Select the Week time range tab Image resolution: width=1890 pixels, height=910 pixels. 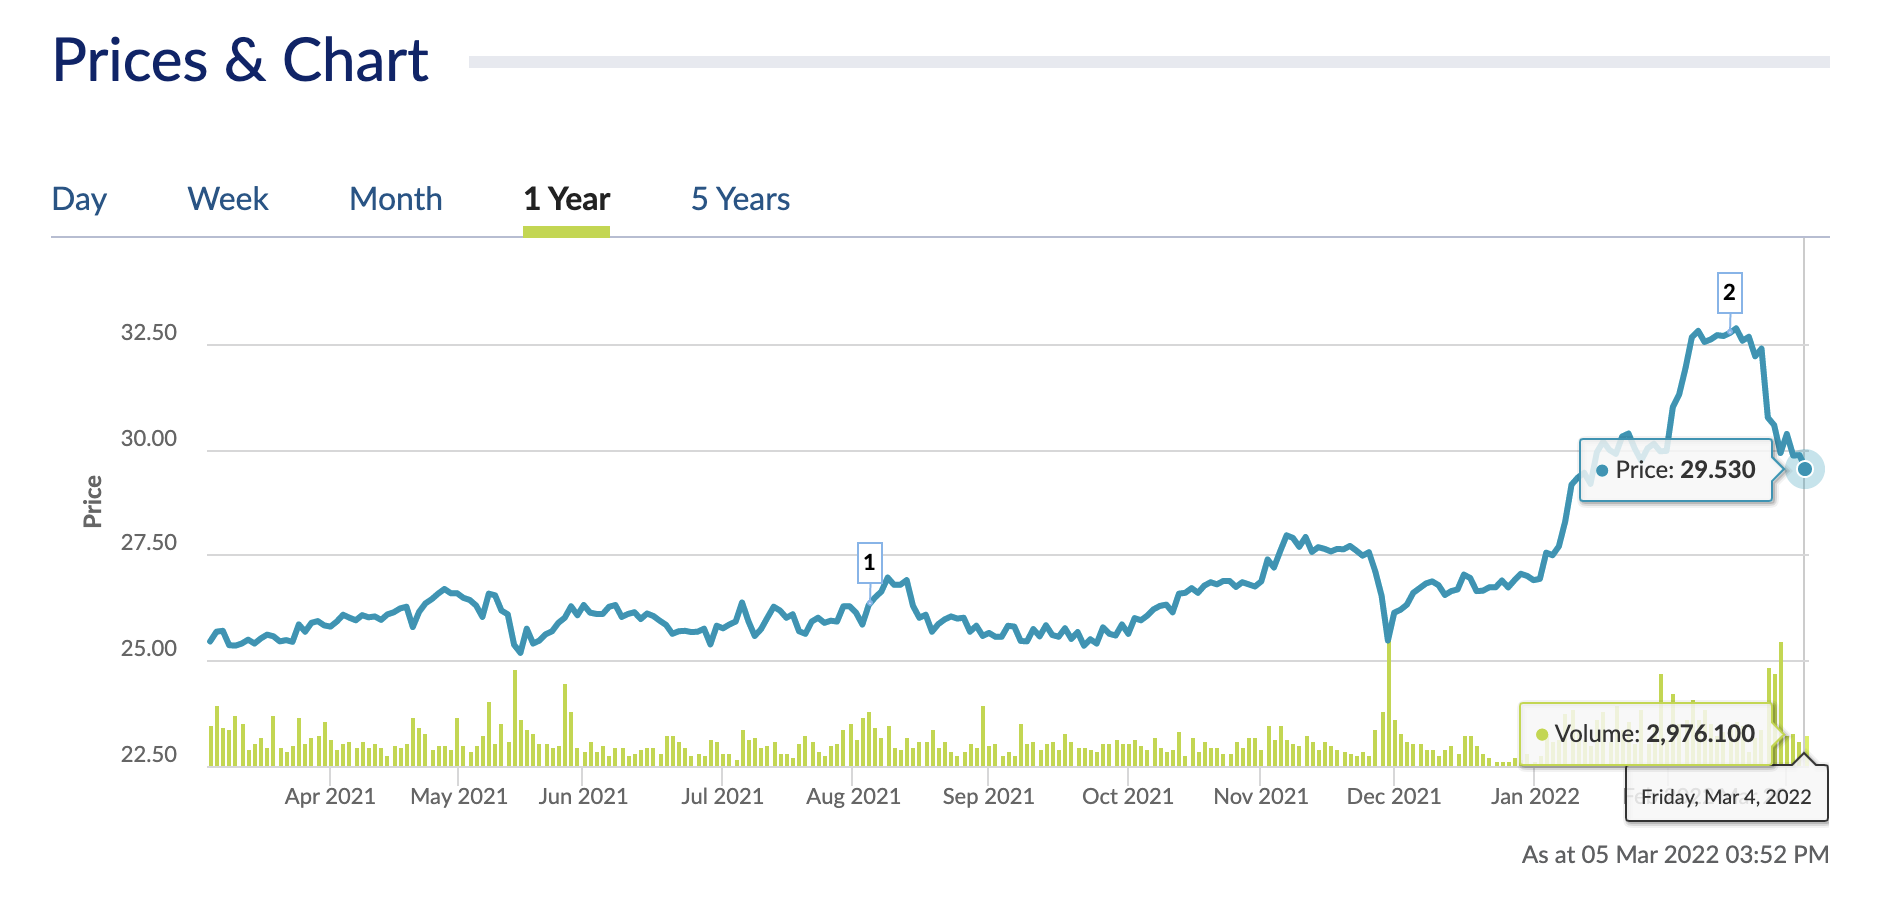click(x=228, y=199)
